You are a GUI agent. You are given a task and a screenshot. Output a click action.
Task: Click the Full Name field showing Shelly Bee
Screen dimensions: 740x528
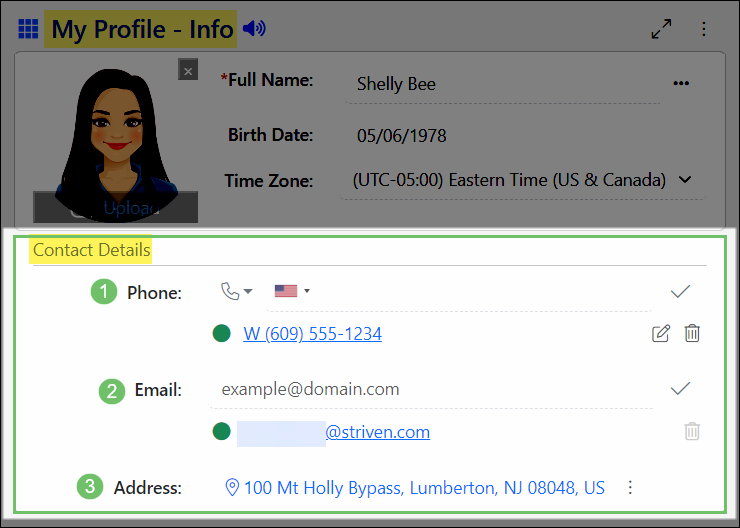[503, 84]
